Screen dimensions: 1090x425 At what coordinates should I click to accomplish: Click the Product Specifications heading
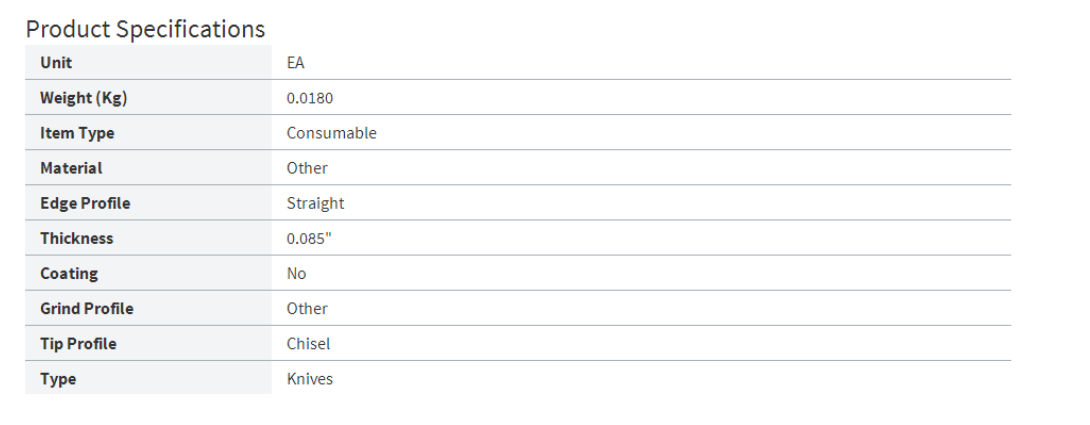tap(145, 29)
